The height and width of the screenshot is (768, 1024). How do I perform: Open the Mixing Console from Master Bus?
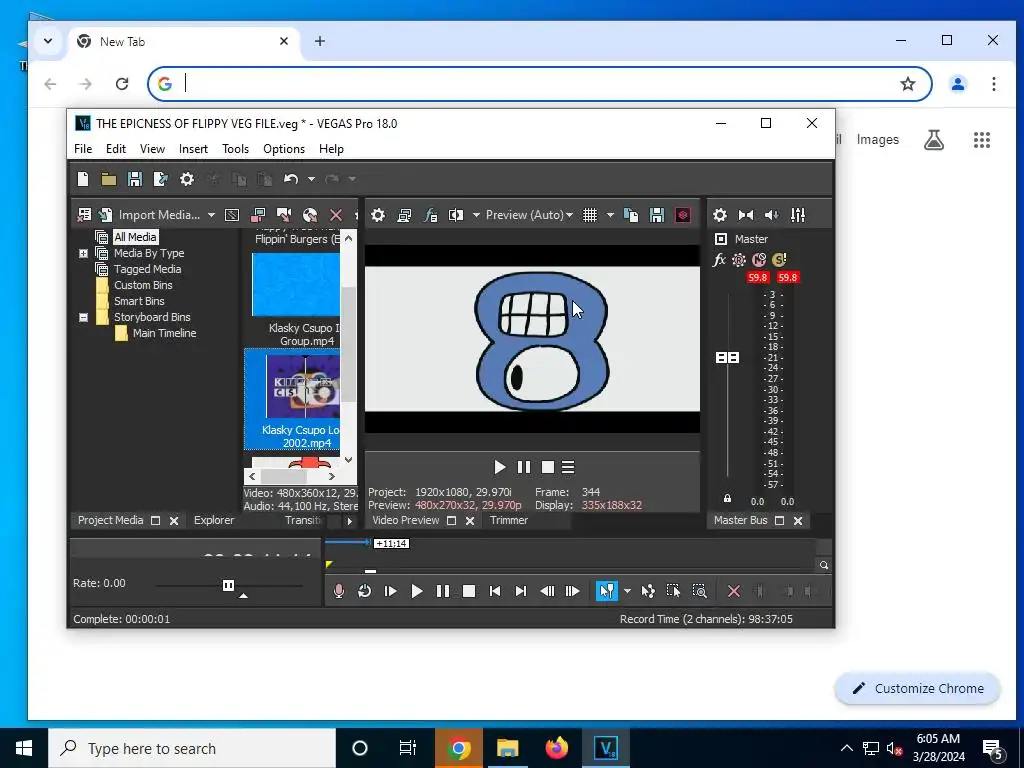(798, 215)
